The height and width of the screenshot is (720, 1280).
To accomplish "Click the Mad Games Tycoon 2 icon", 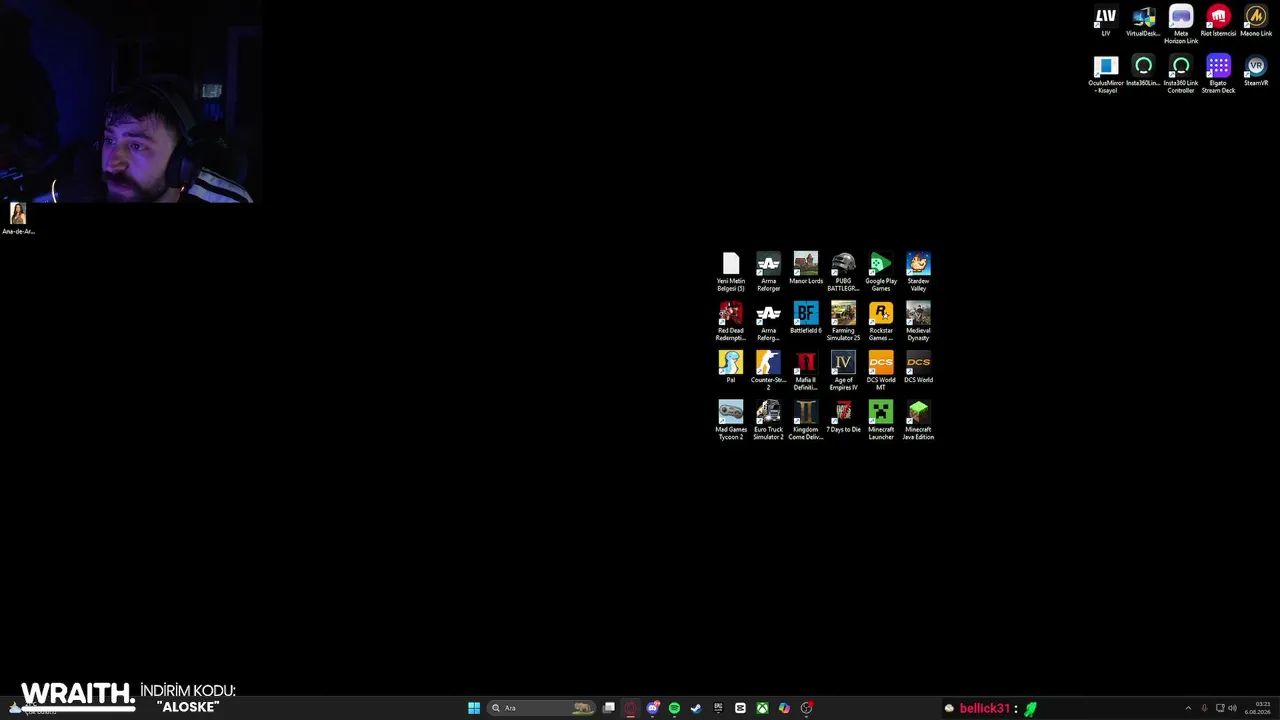I will tap(731, 420).
